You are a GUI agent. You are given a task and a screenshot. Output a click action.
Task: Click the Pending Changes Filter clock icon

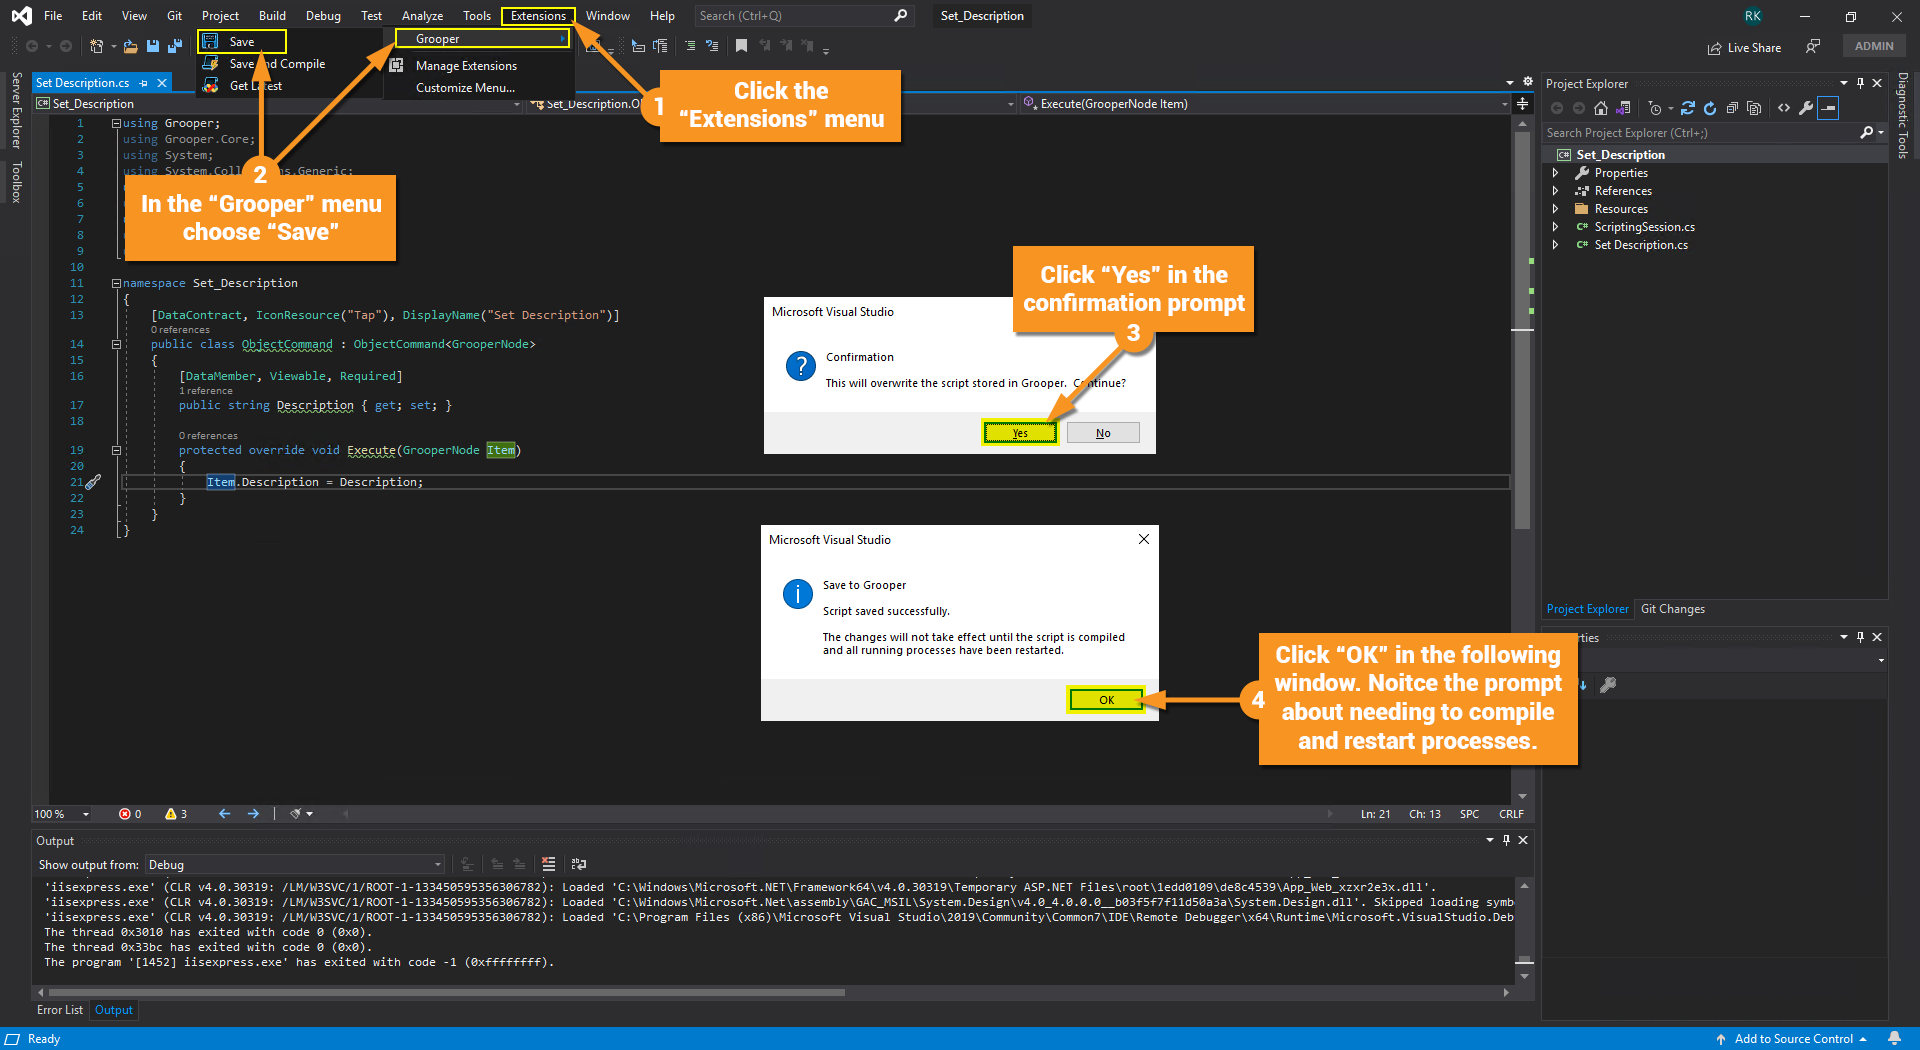point(1656,108)
